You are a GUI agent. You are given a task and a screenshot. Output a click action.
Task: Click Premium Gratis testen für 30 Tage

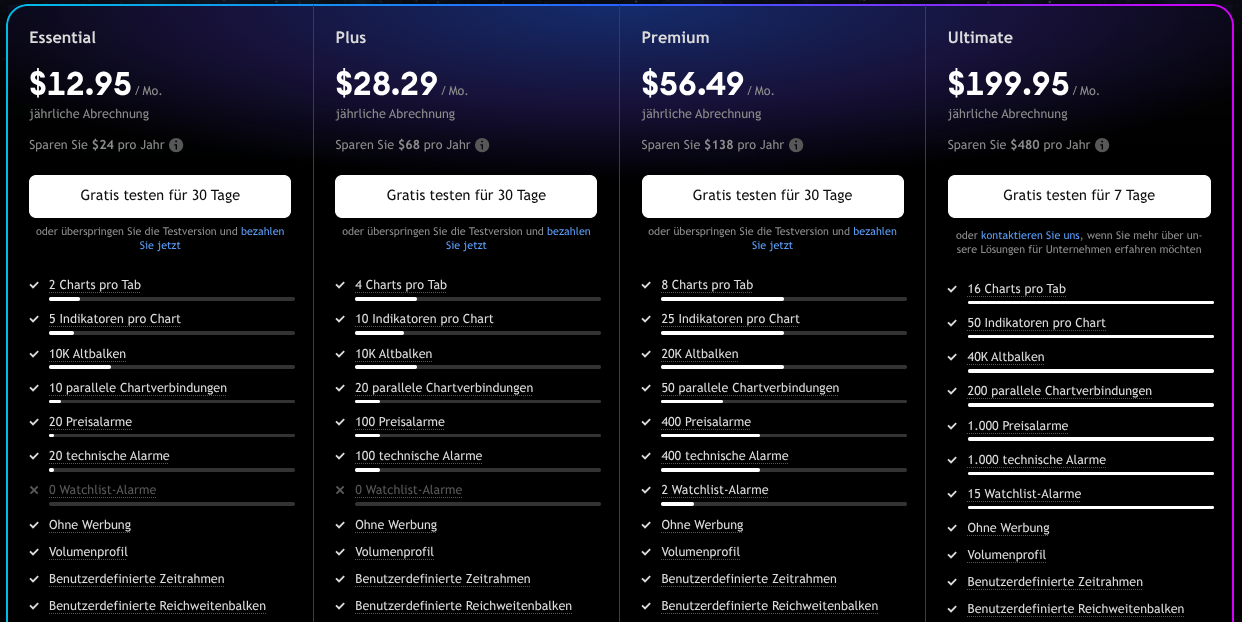tap(772, 196)
